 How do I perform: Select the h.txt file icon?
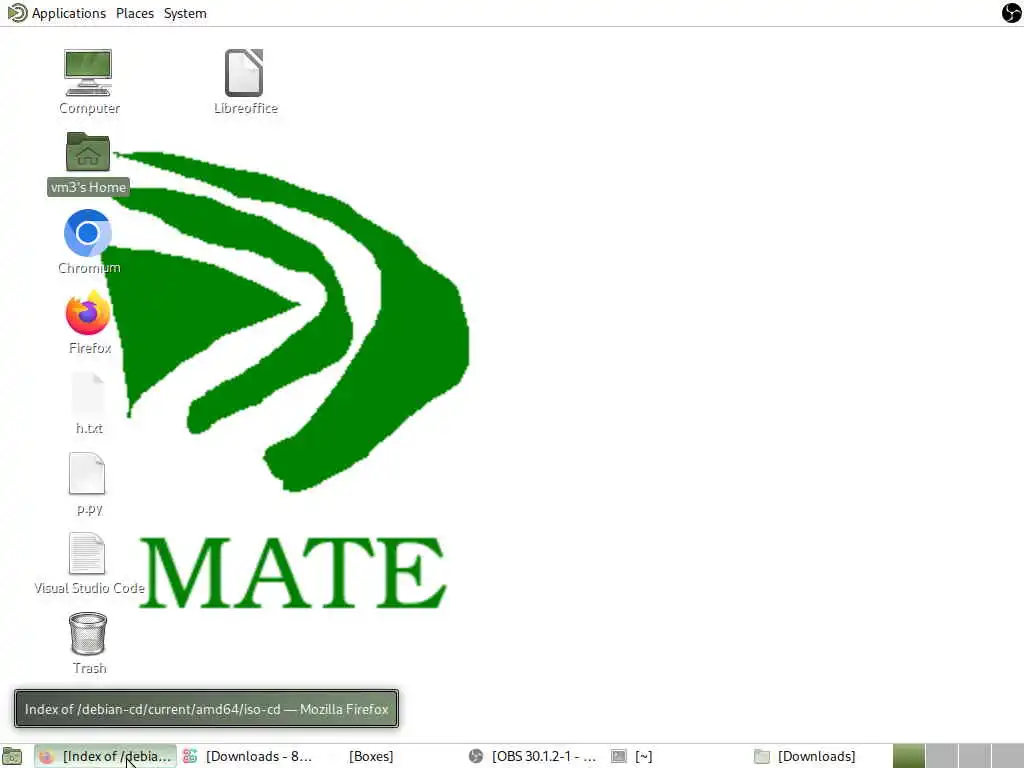pyautogui.click(x=88, y=394)
